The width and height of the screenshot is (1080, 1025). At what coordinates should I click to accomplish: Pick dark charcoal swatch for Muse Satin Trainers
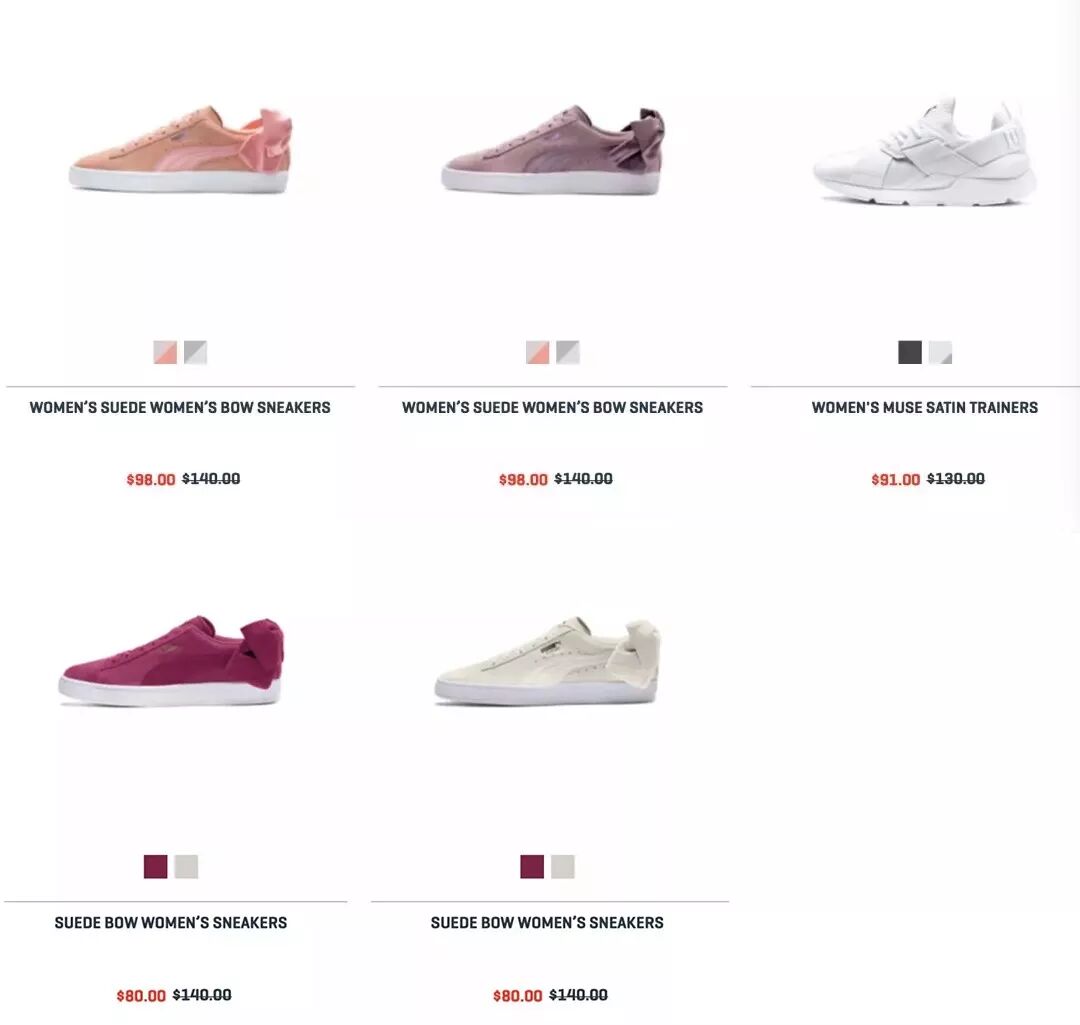pyautogui.click(x=910, y=352)
